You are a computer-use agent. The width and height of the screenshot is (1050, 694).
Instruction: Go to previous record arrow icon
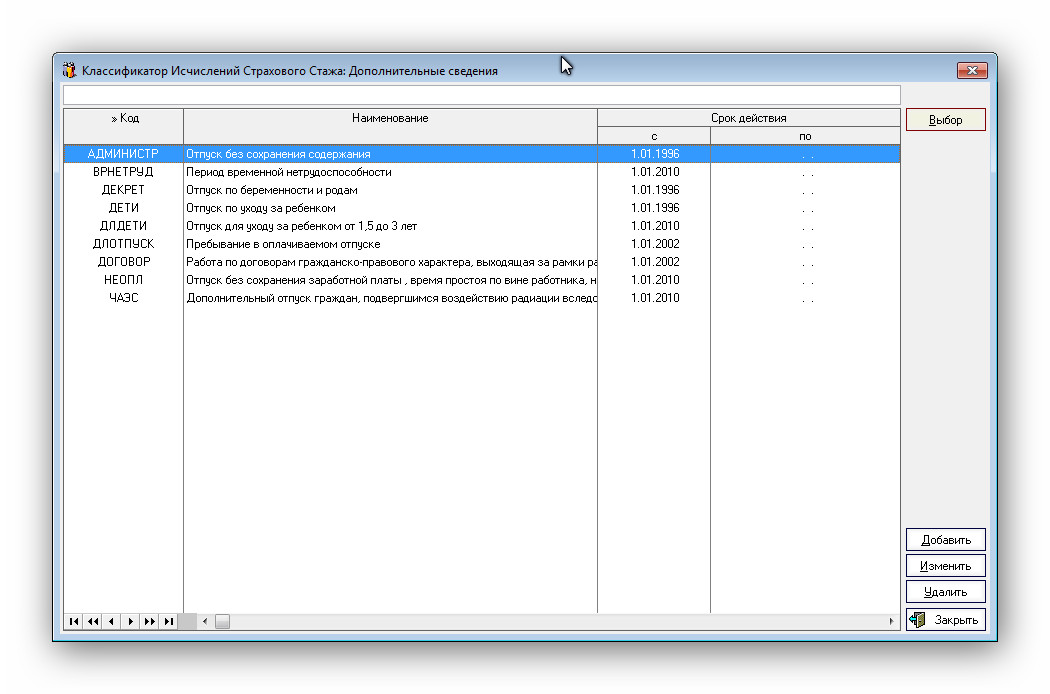pos(111,622)
